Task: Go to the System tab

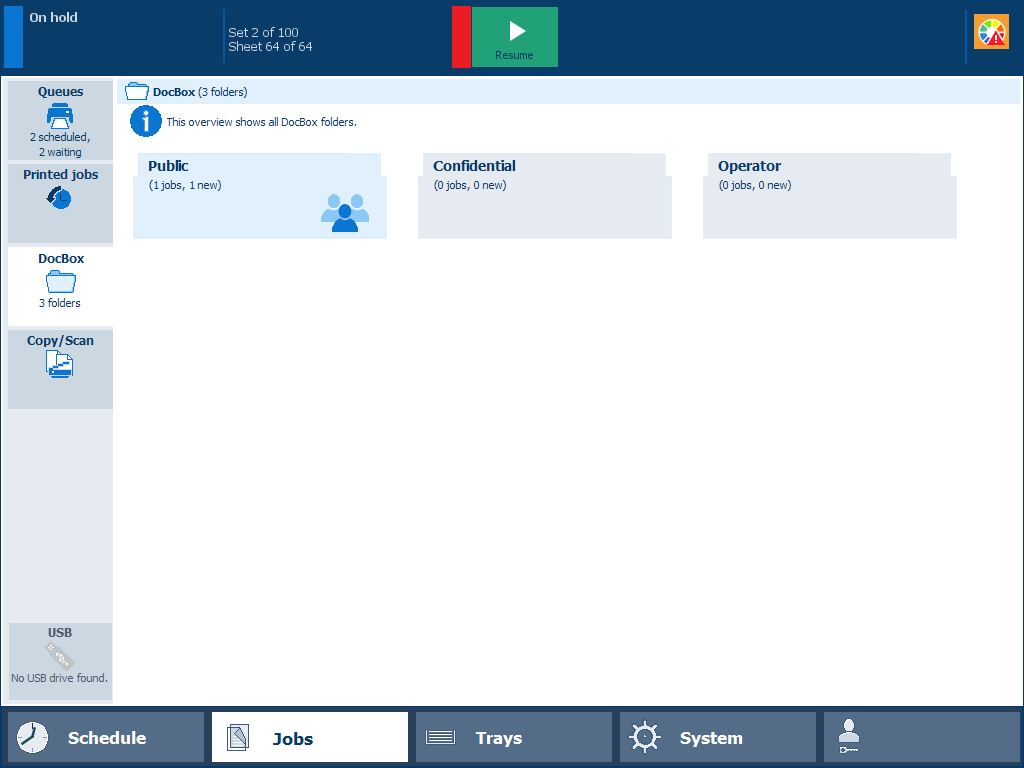Action: (718, 738)
